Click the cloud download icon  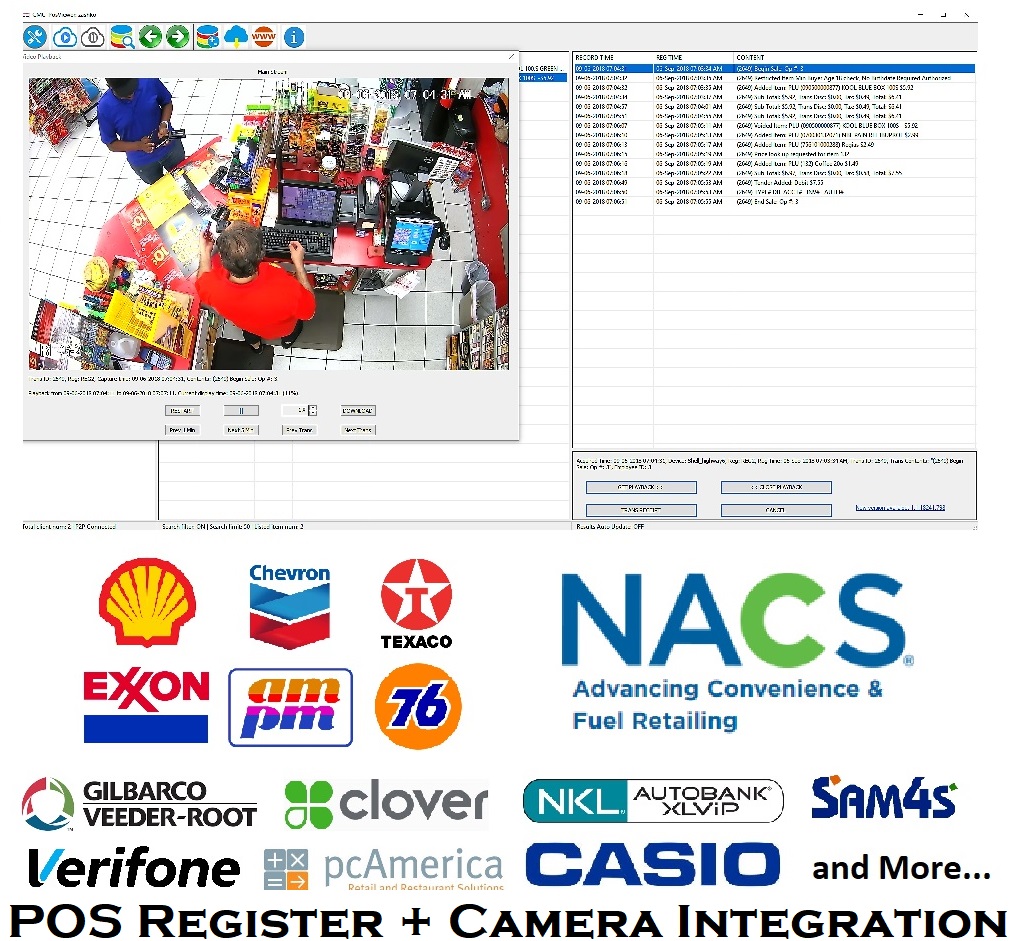pos(236,37)
